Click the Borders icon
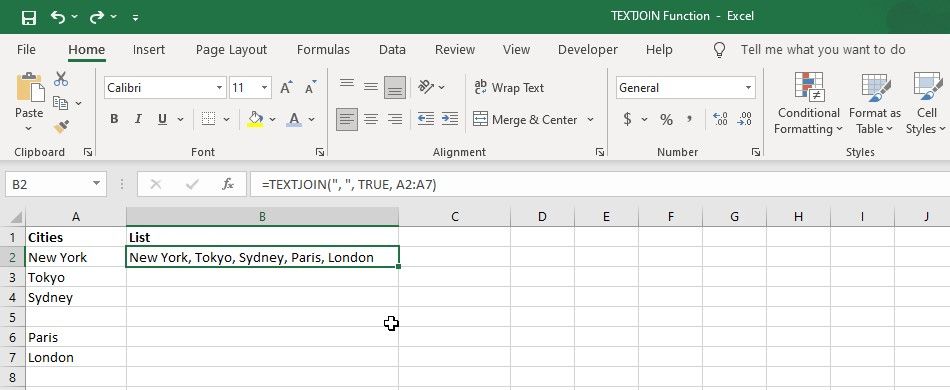Viewport: 950px width, 390px height. point(208,119)
